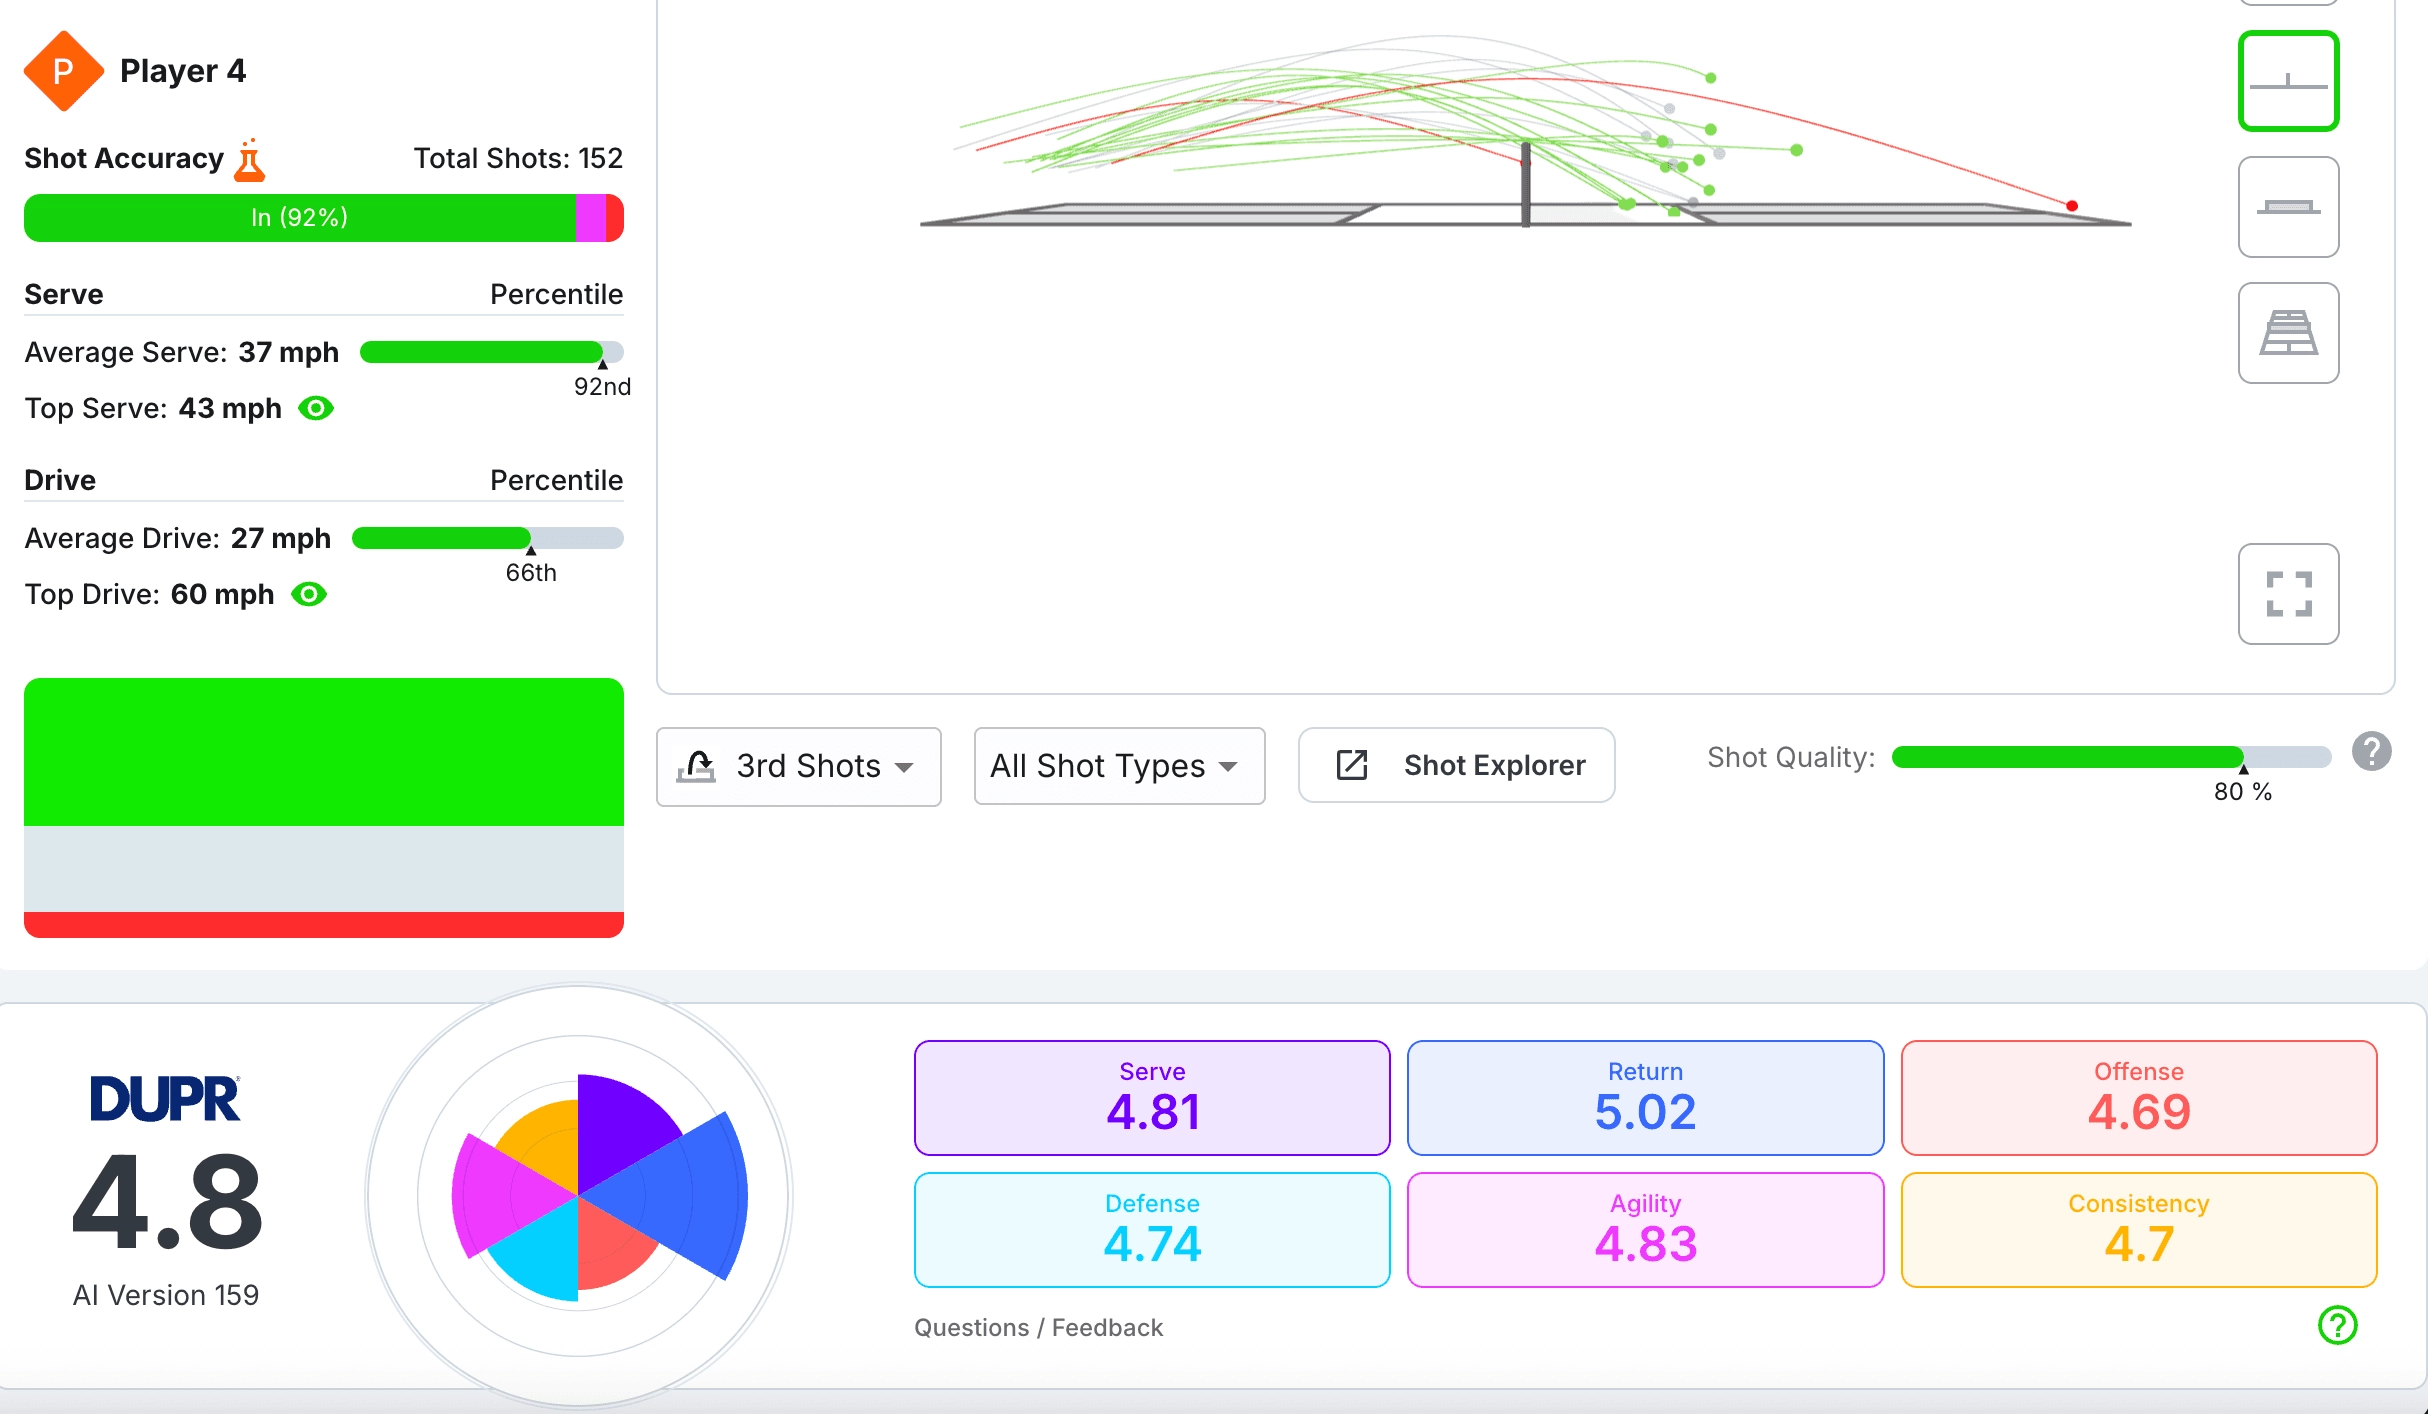
Task: Click the Consistency 4.7 rating card
Action: pos(2138,1230)
